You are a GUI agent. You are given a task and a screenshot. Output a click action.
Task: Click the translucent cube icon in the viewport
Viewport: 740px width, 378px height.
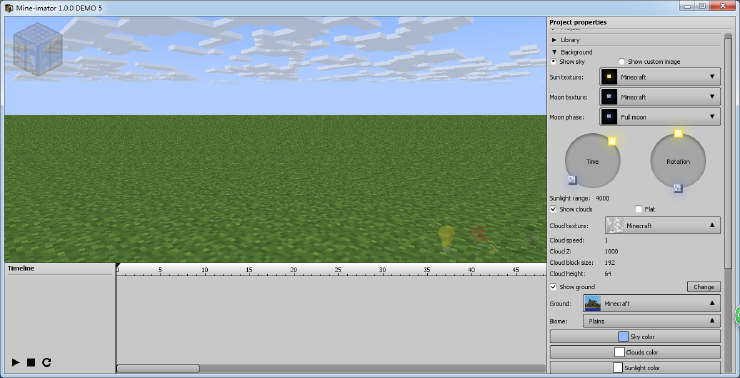tap(38, 50)
